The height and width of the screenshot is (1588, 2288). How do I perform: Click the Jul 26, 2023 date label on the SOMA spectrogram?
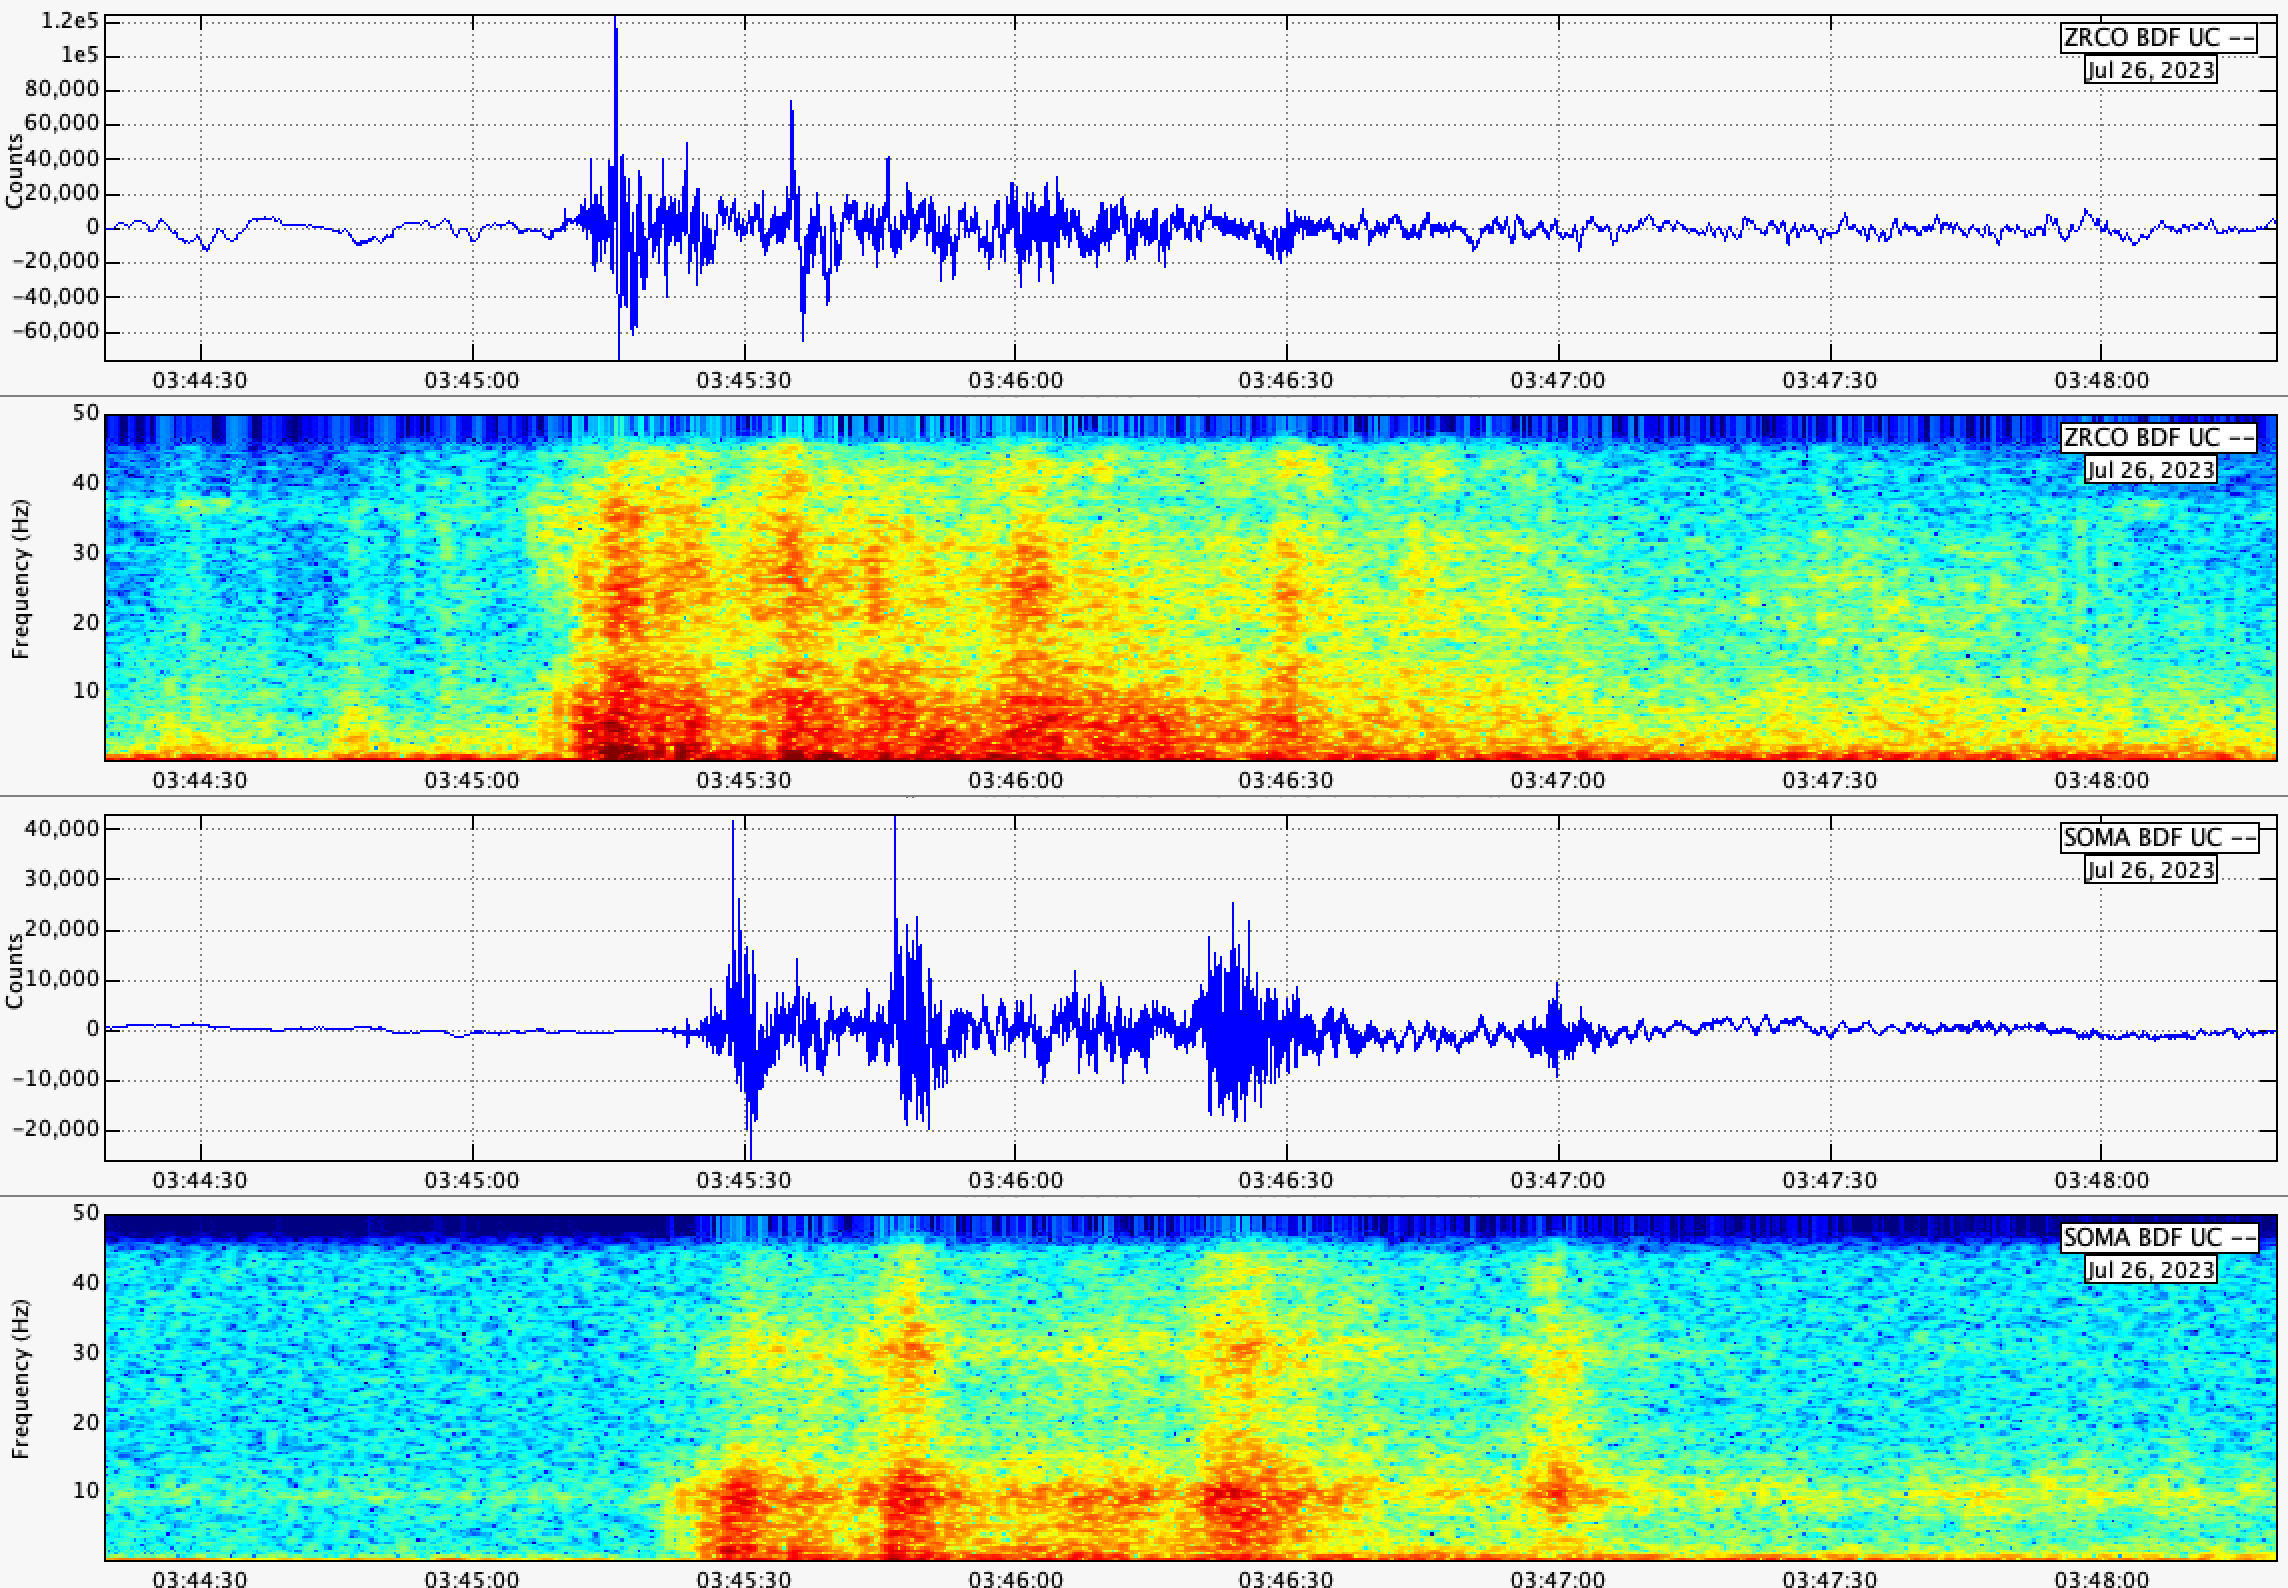click(2150, 1269)
